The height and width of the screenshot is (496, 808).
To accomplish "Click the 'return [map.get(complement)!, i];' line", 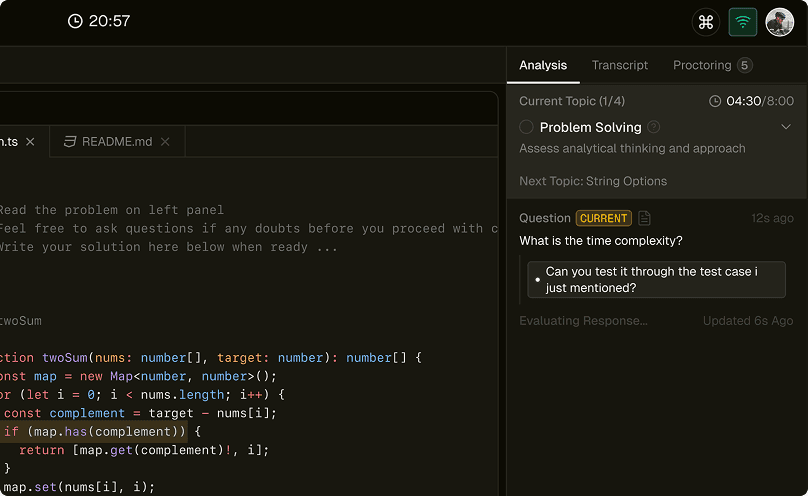I will (144, 450).
